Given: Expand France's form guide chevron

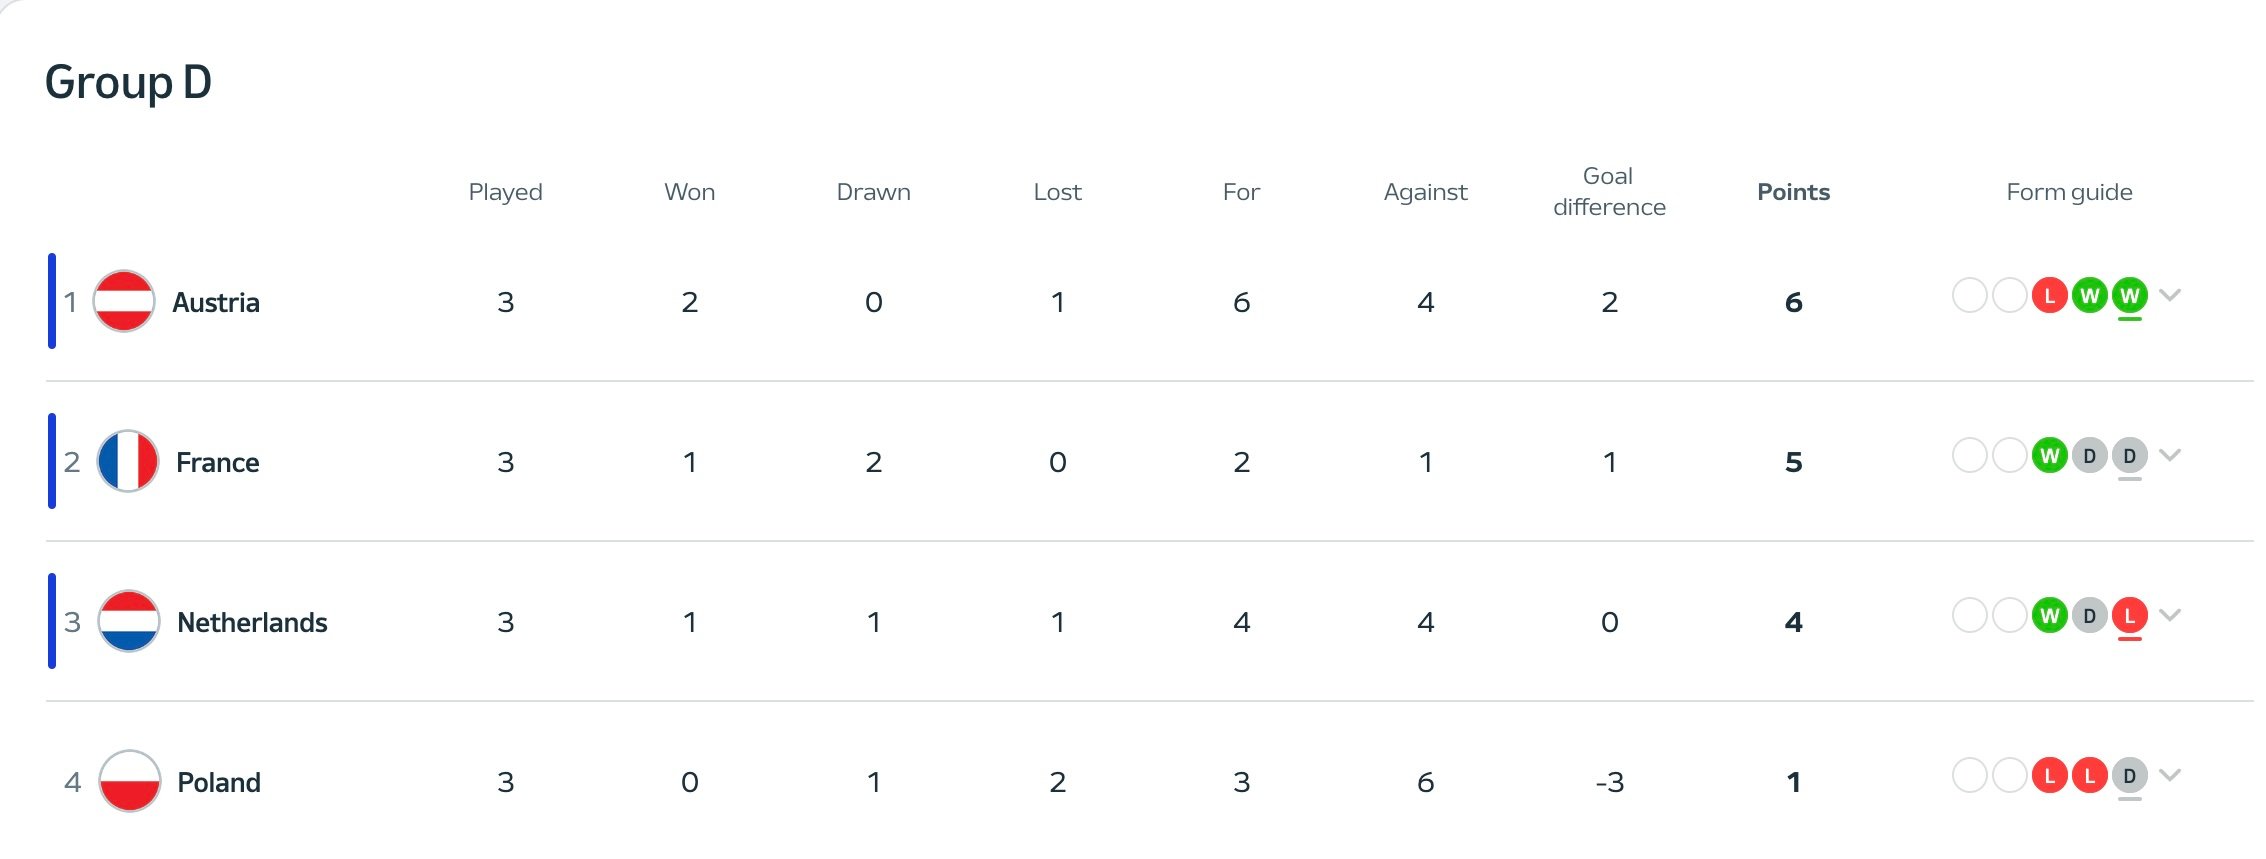Looking at the screenshot, I should [x=2170, y=455].
